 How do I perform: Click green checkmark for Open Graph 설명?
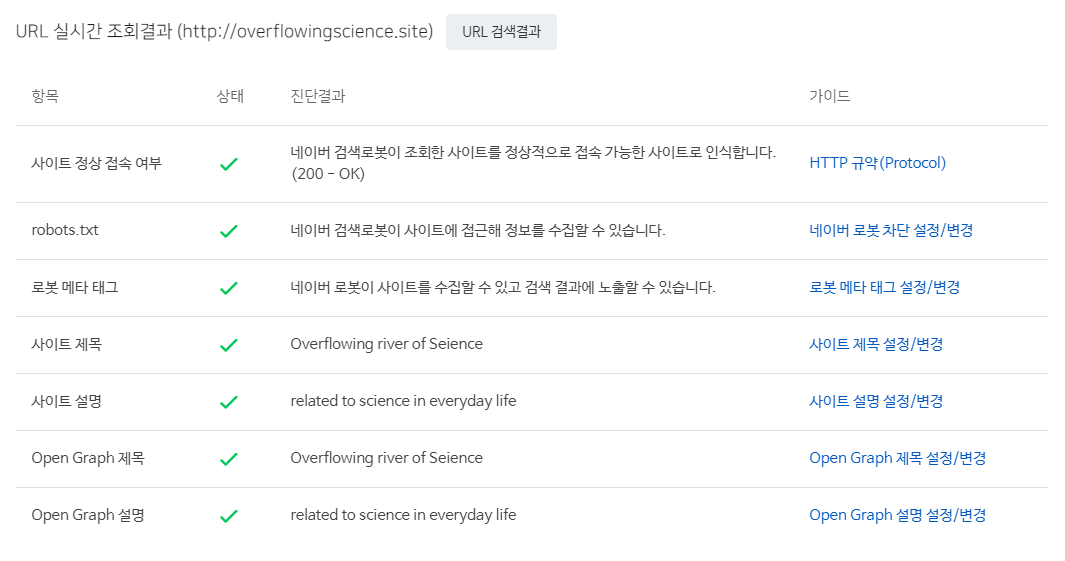[229, 516]
